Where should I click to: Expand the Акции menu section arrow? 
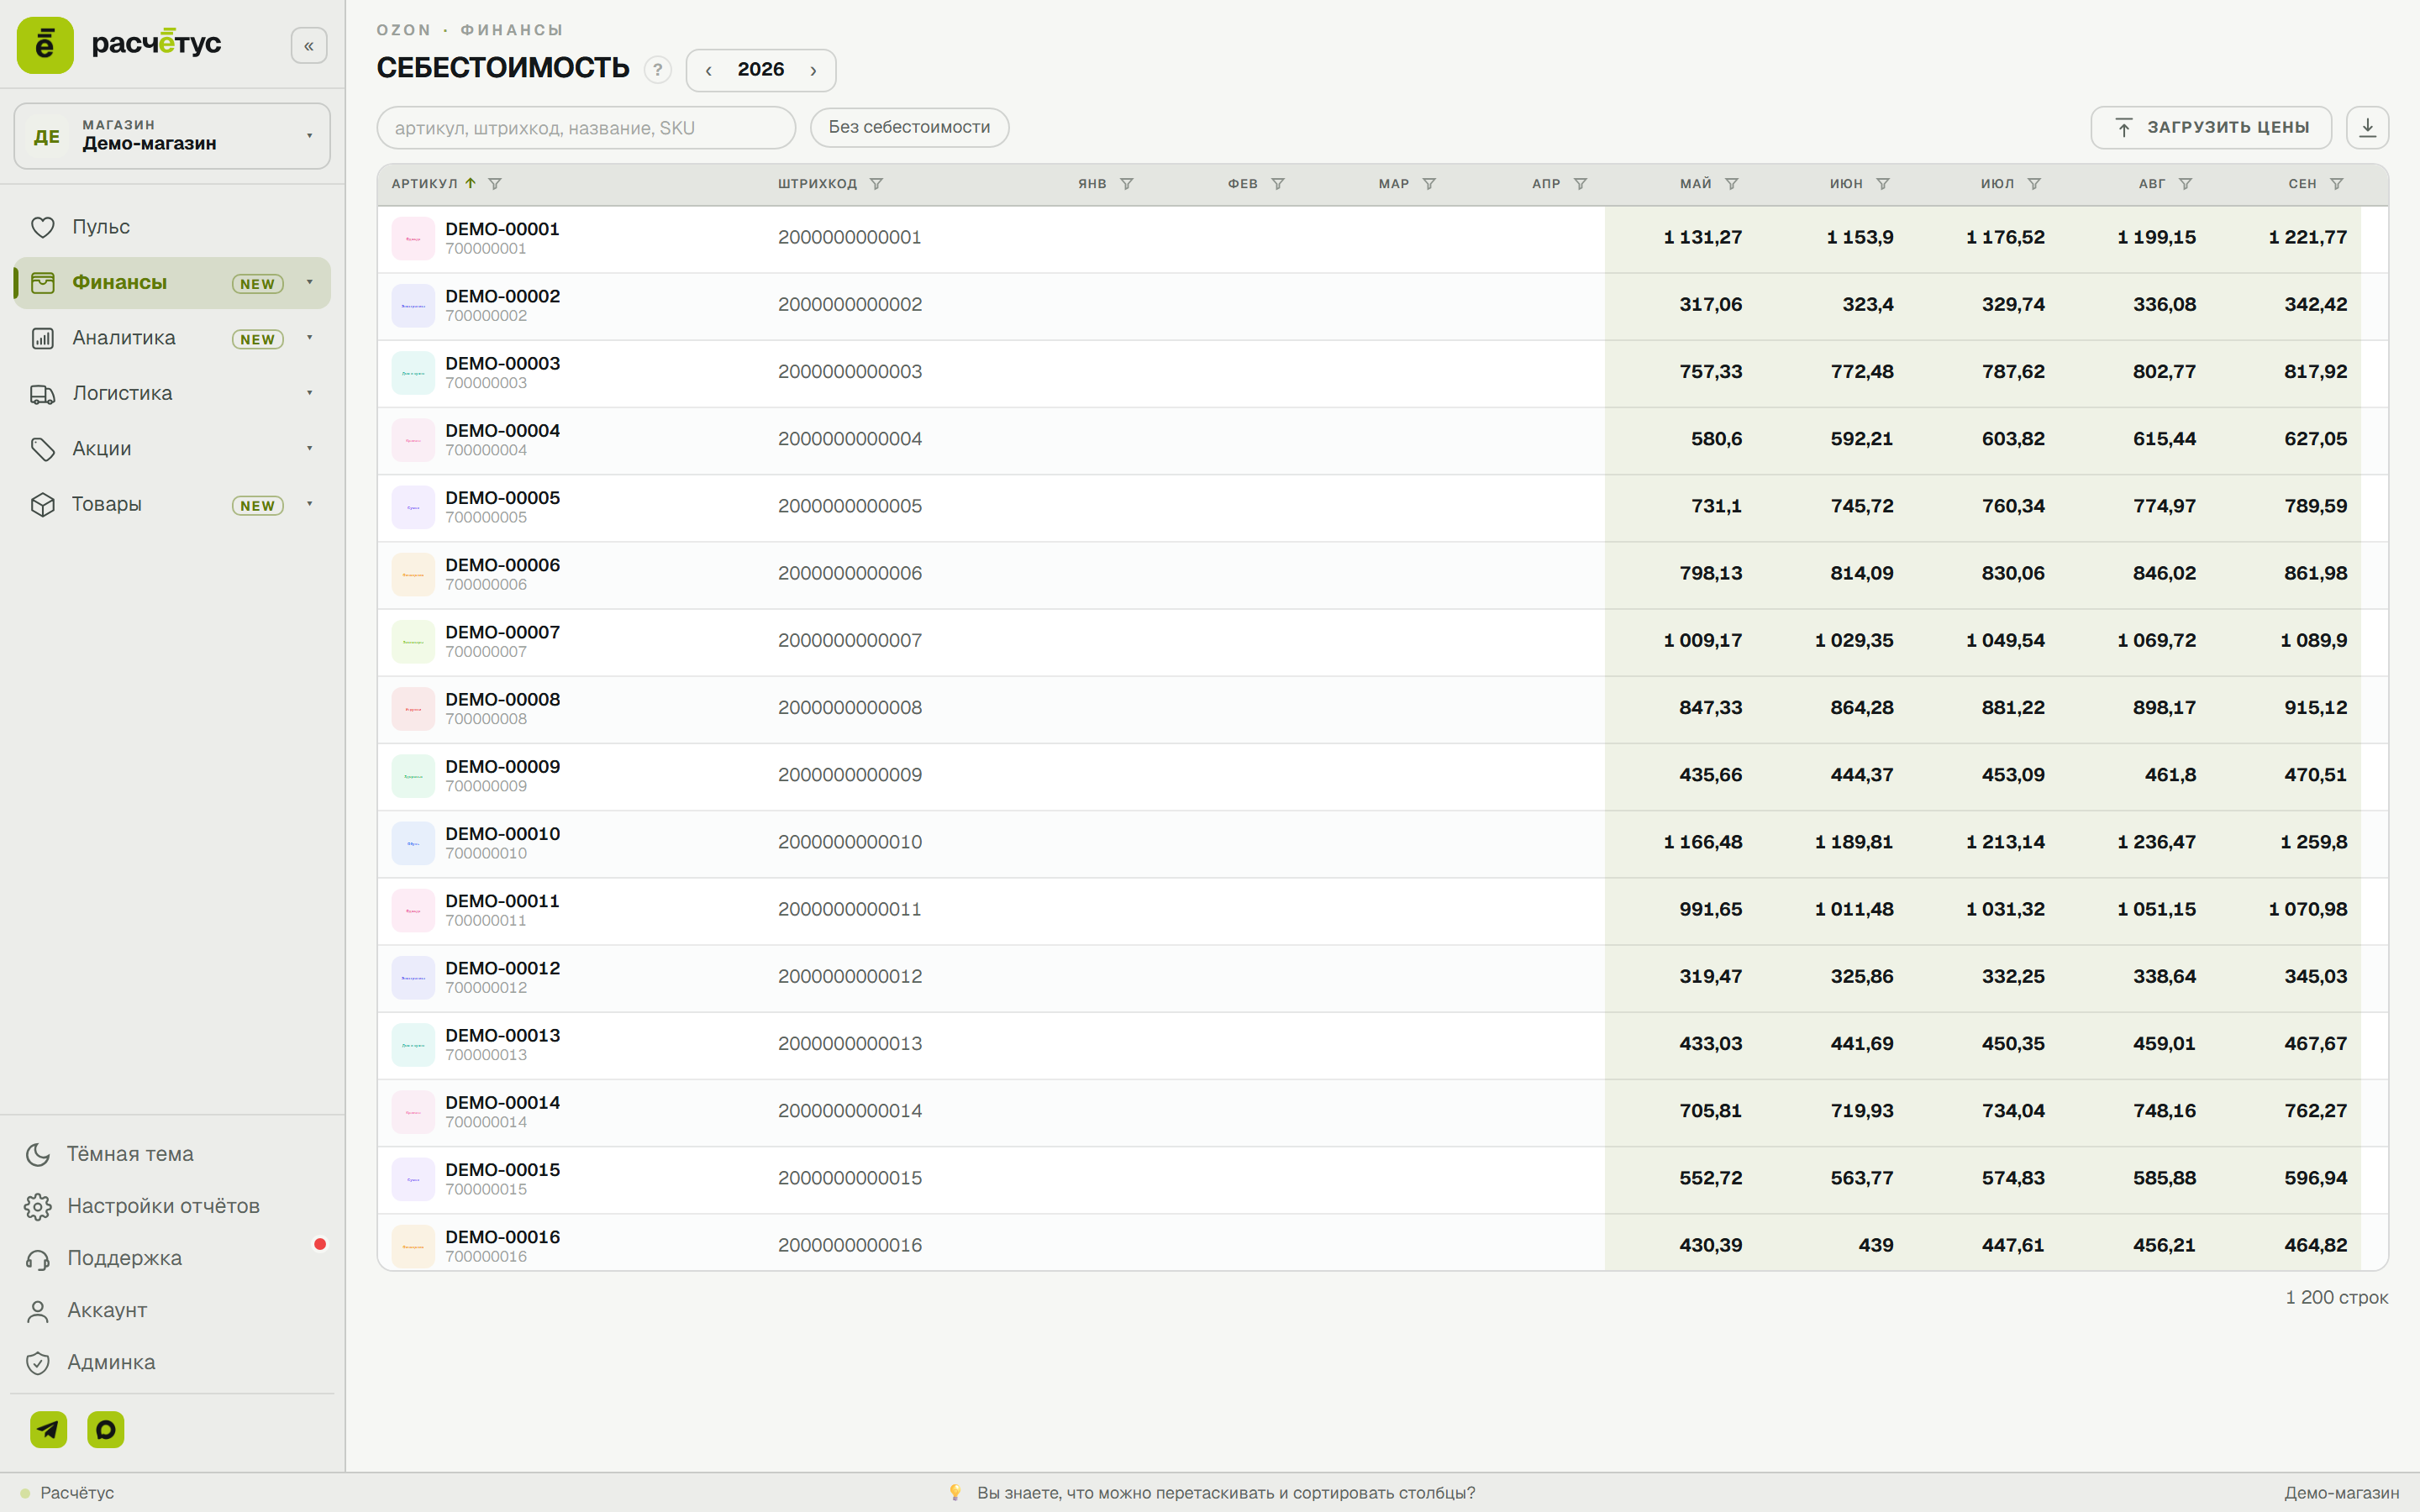(310, 448)
